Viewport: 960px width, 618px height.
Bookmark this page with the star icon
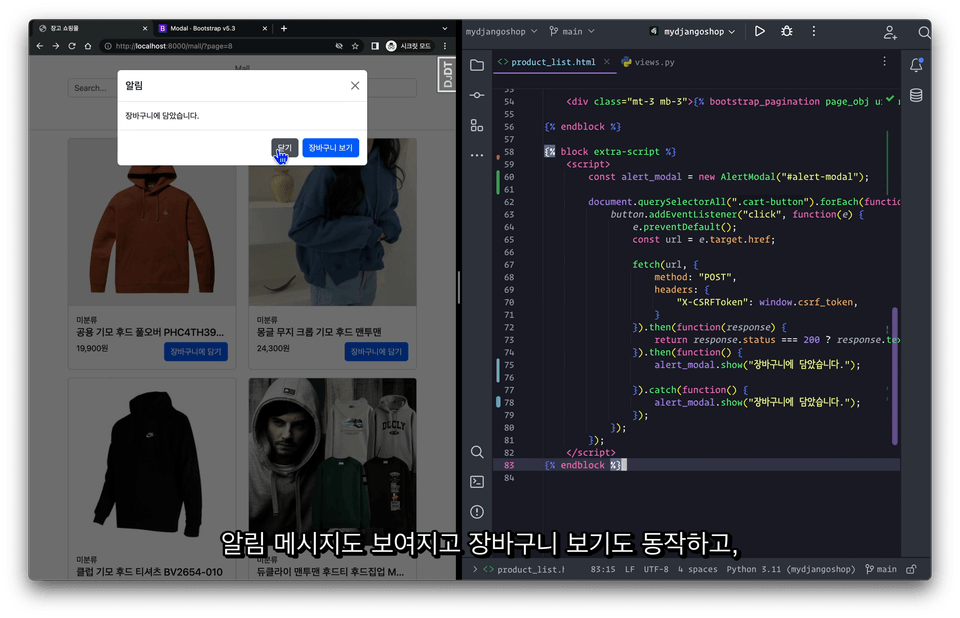(356, 46)
